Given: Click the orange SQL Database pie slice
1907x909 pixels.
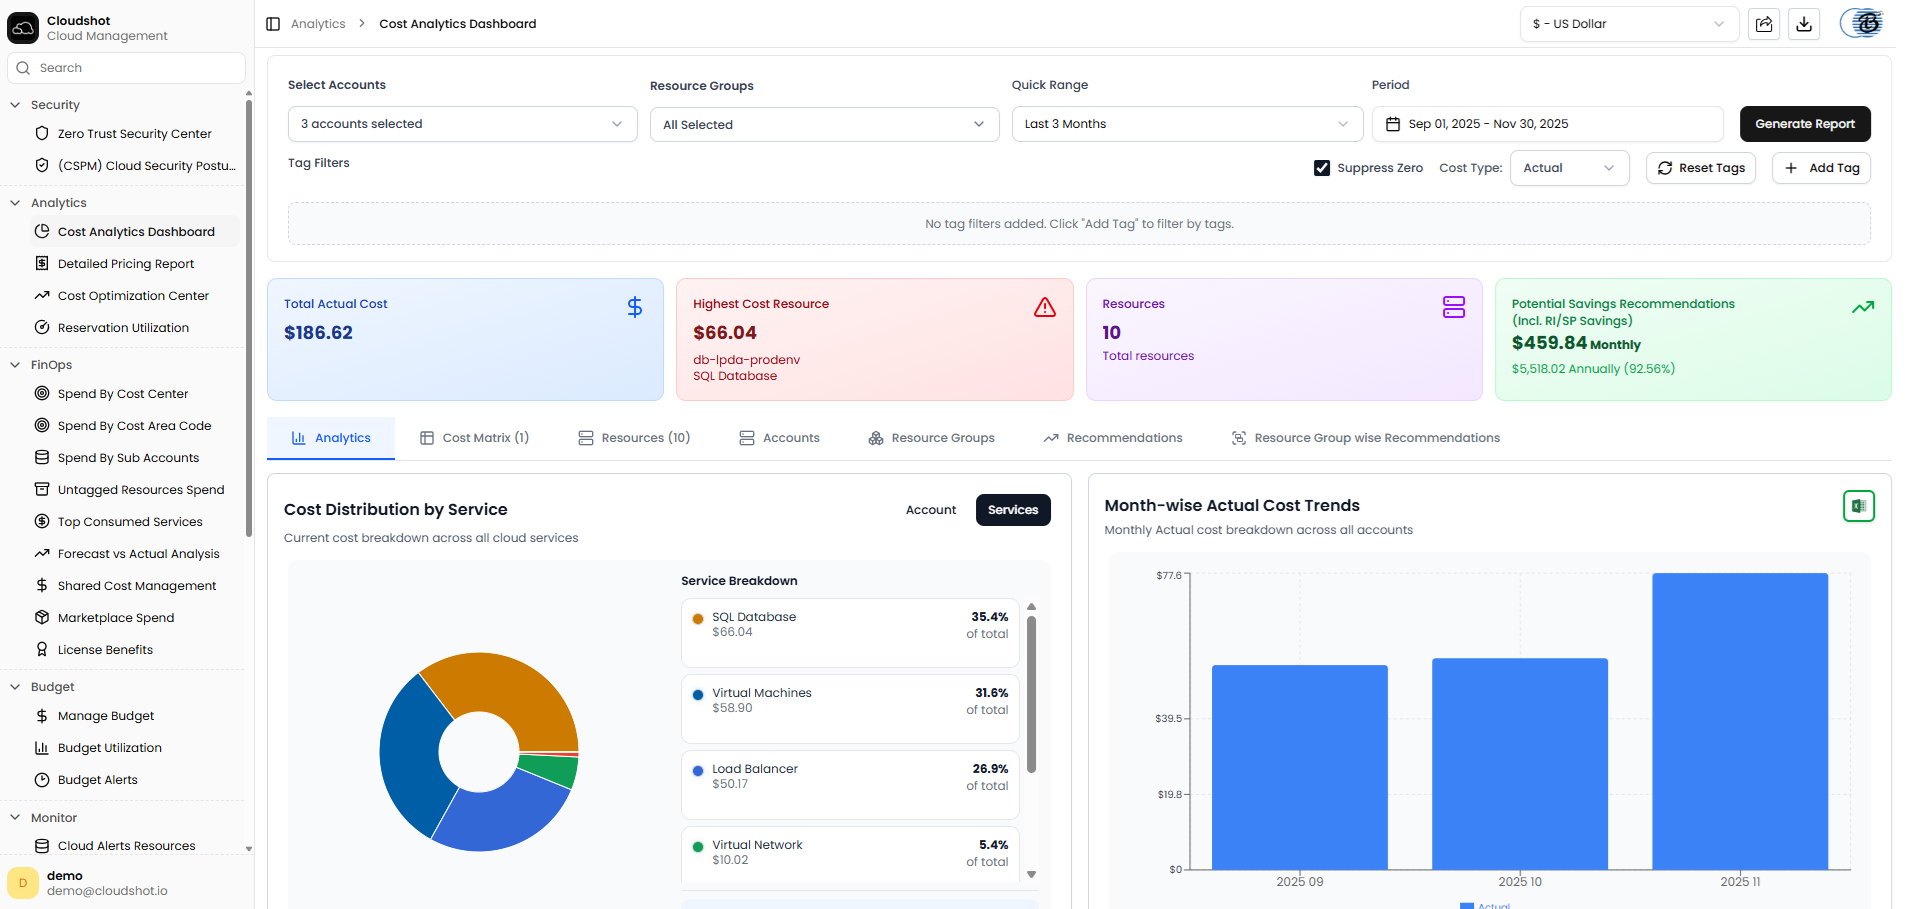Looking at the screenshot, I should pos(510,690).
